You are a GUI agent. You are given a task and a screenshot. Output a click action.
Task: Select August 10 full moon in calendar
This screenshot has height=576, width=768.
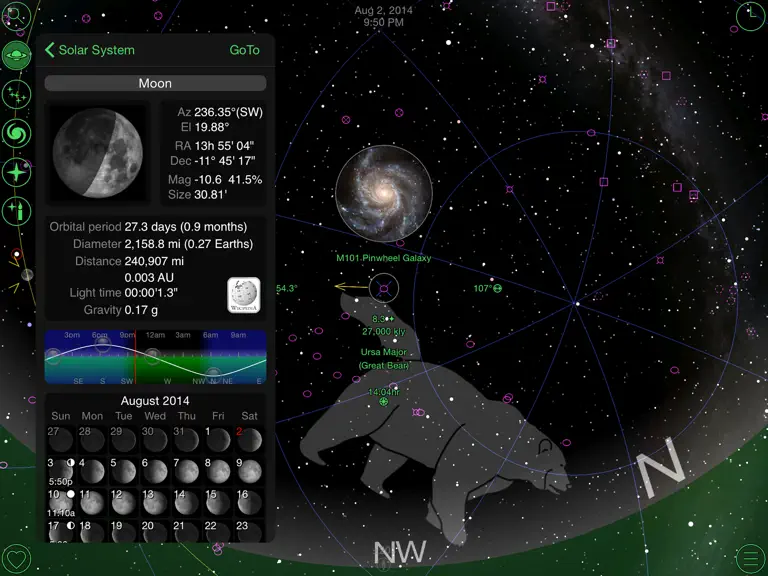coord(61,503)
